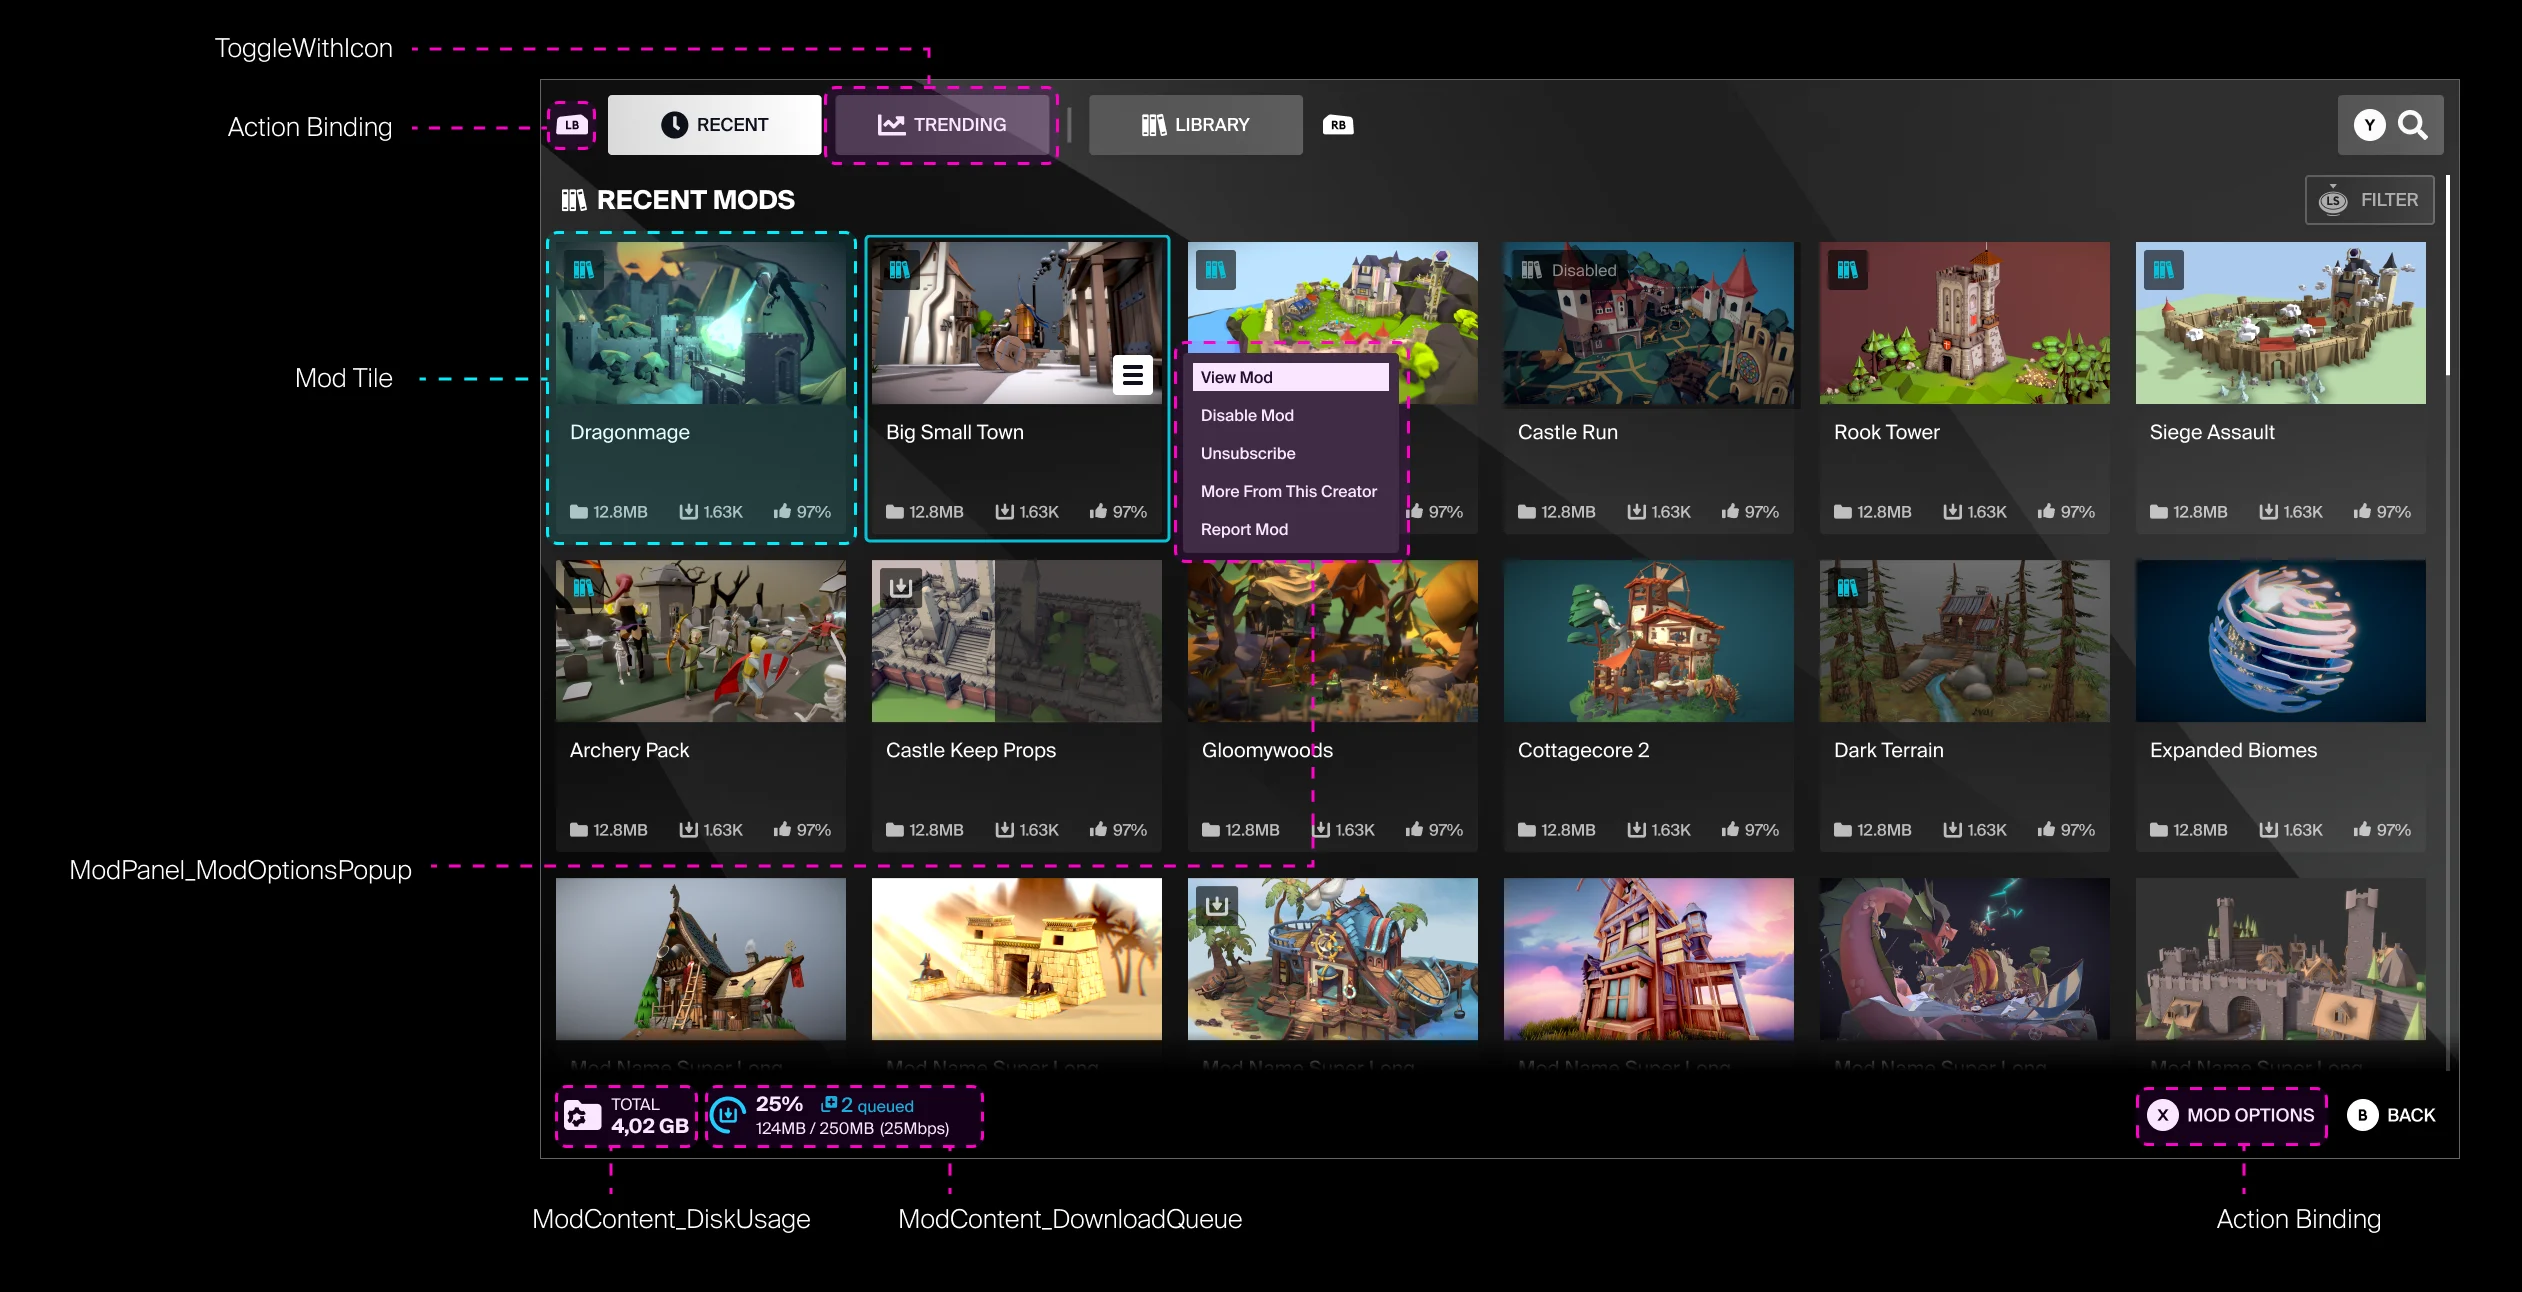Open the Filter options
Image resolution: width=2522 pixels, height=1292 pixels.
(2370, 200)
